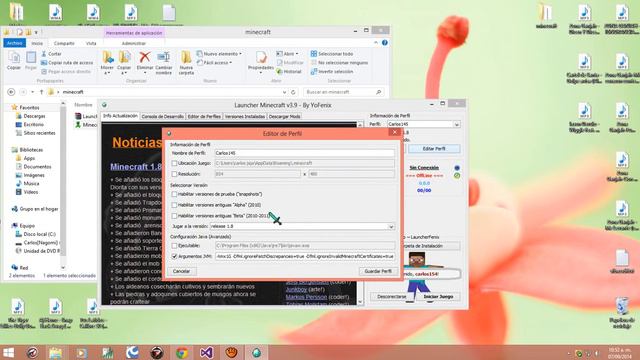Click the Buscar en minecraft search box

[x=343, y=92]
